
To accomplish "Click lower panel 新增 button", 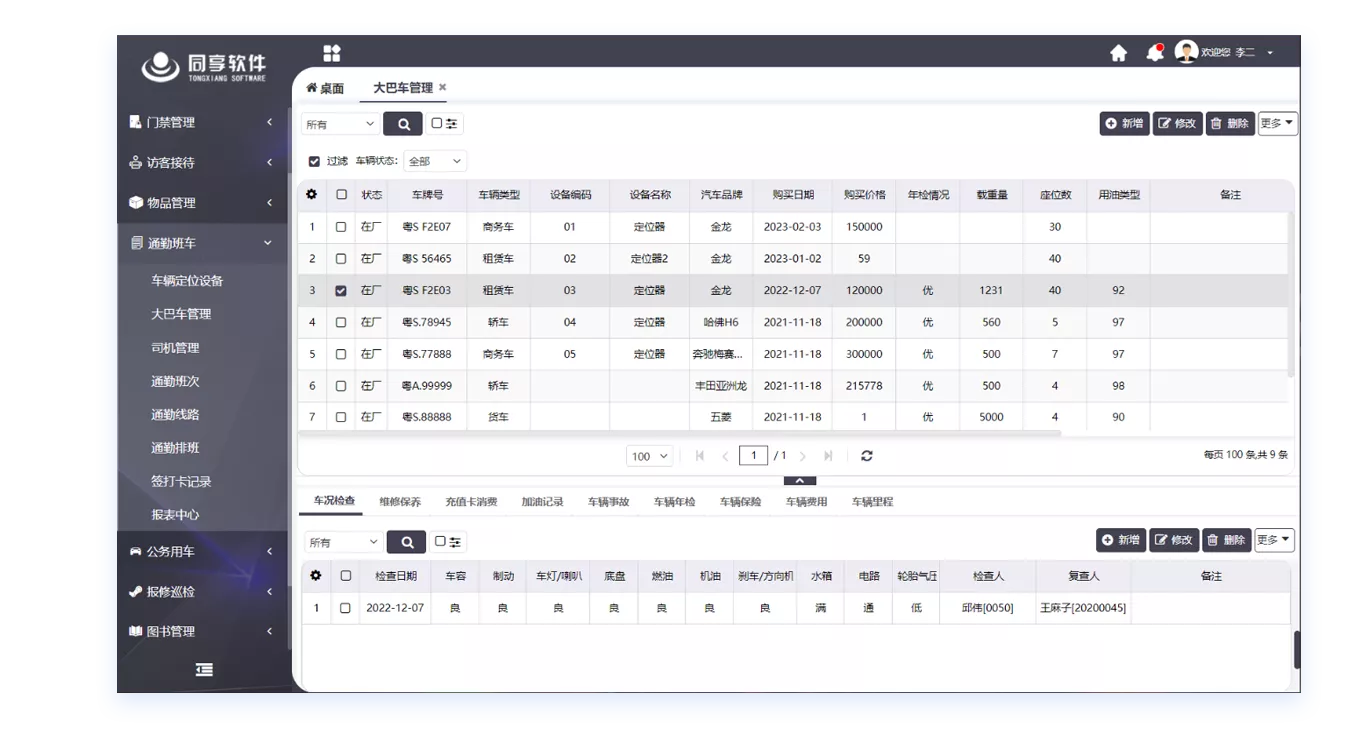I will coord(1121,540).
